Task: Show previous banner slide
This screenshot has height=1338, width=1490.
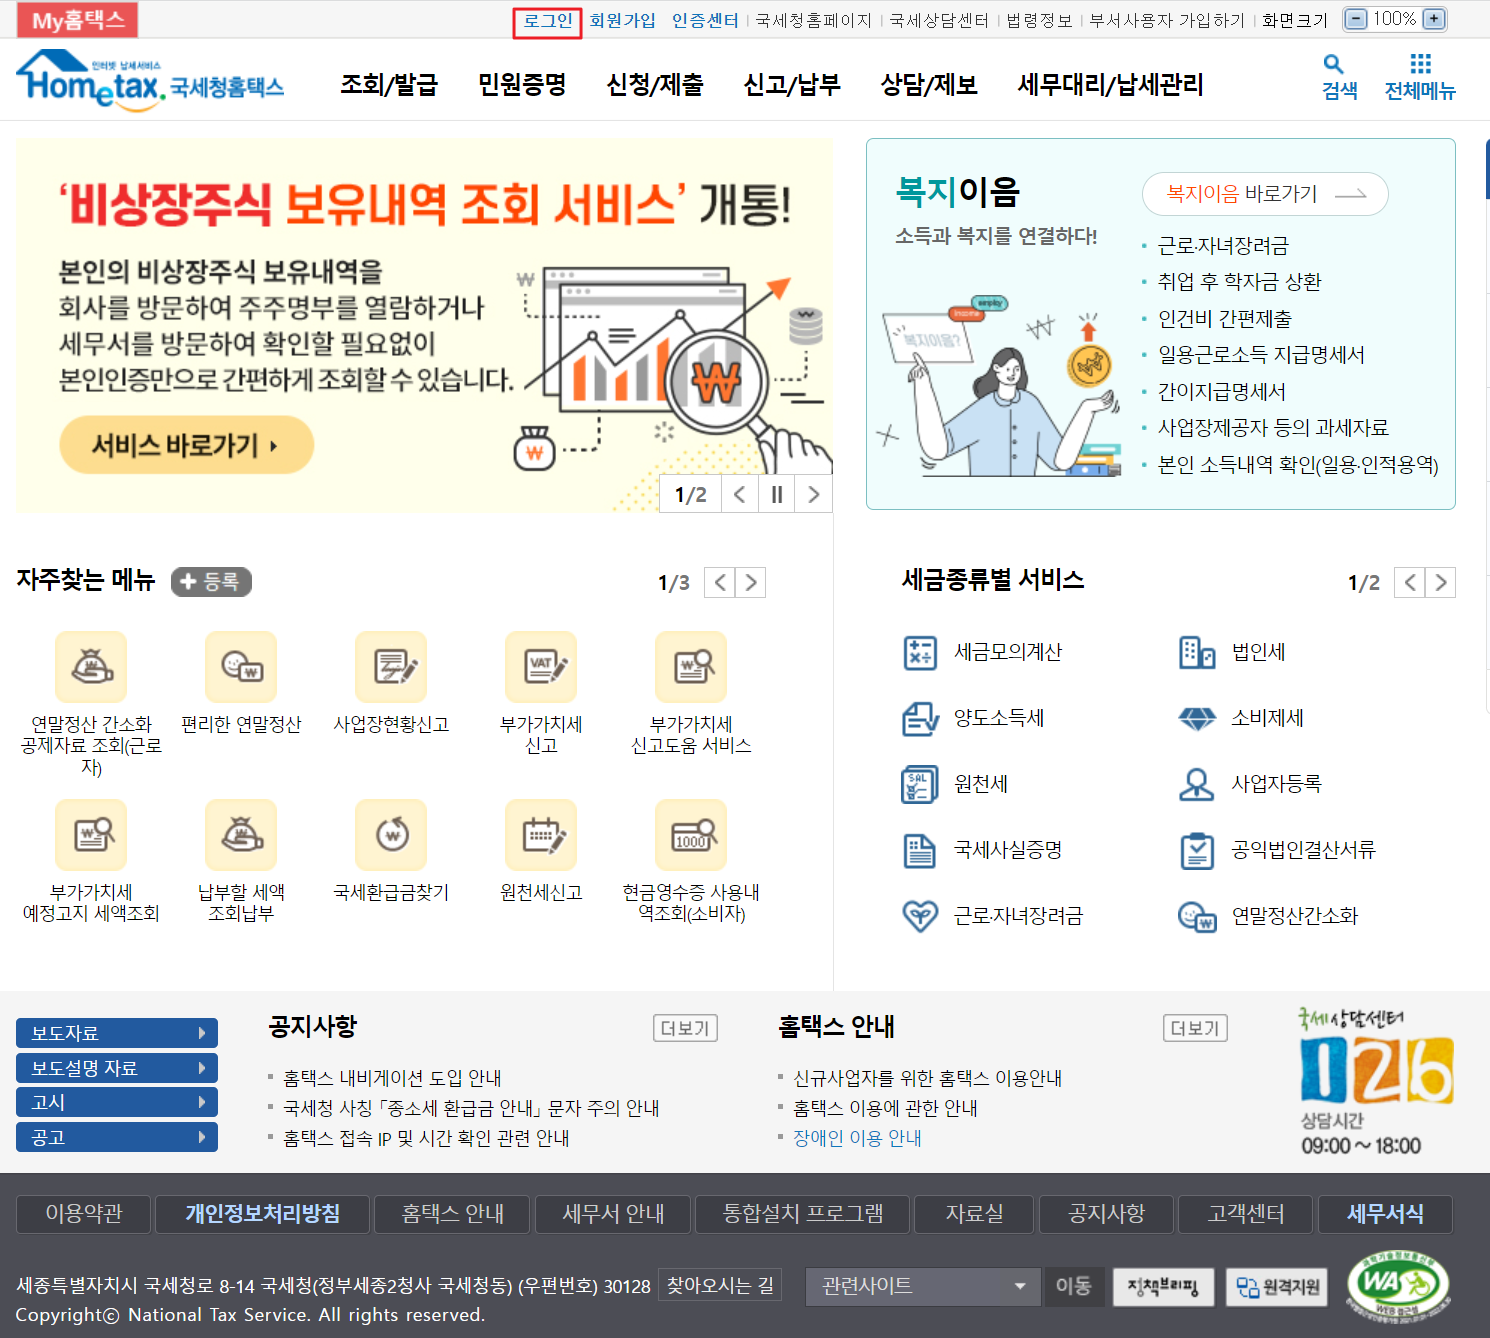Action: (x=740, y=494)
